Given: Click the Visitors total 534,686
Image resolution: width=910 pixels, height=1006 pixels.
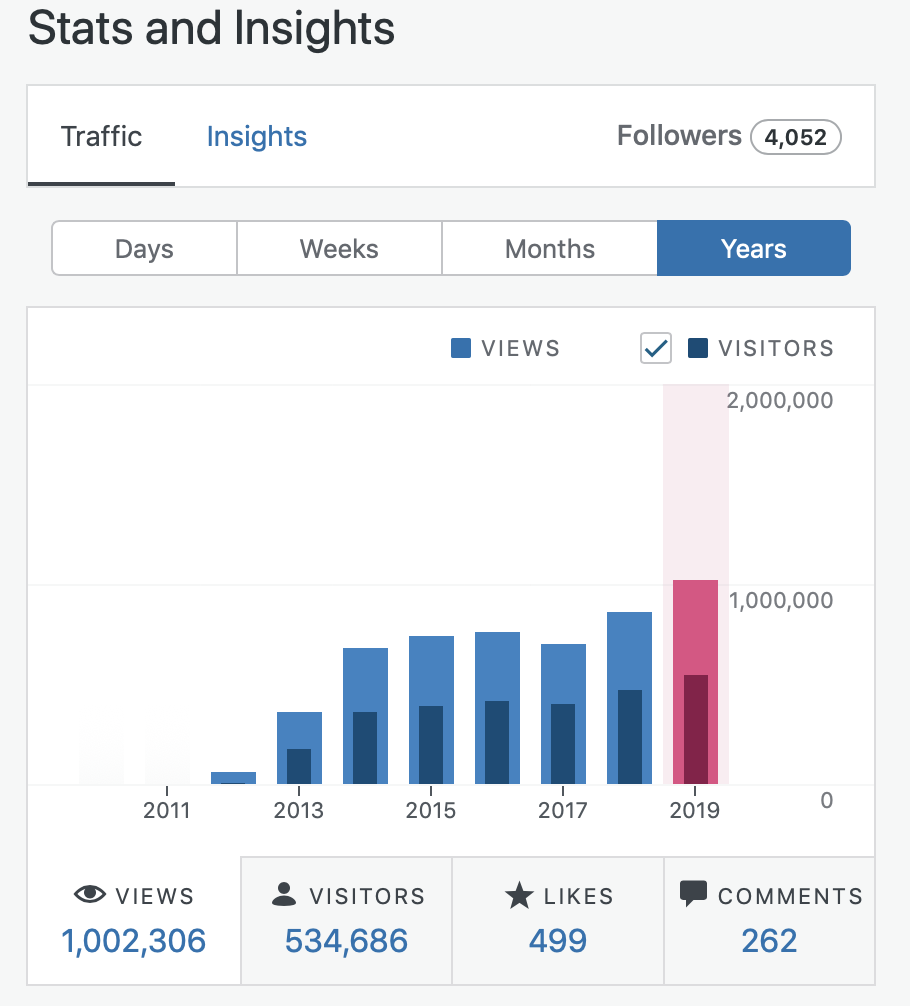Looking at the screenshot, I should pos(346,940).
